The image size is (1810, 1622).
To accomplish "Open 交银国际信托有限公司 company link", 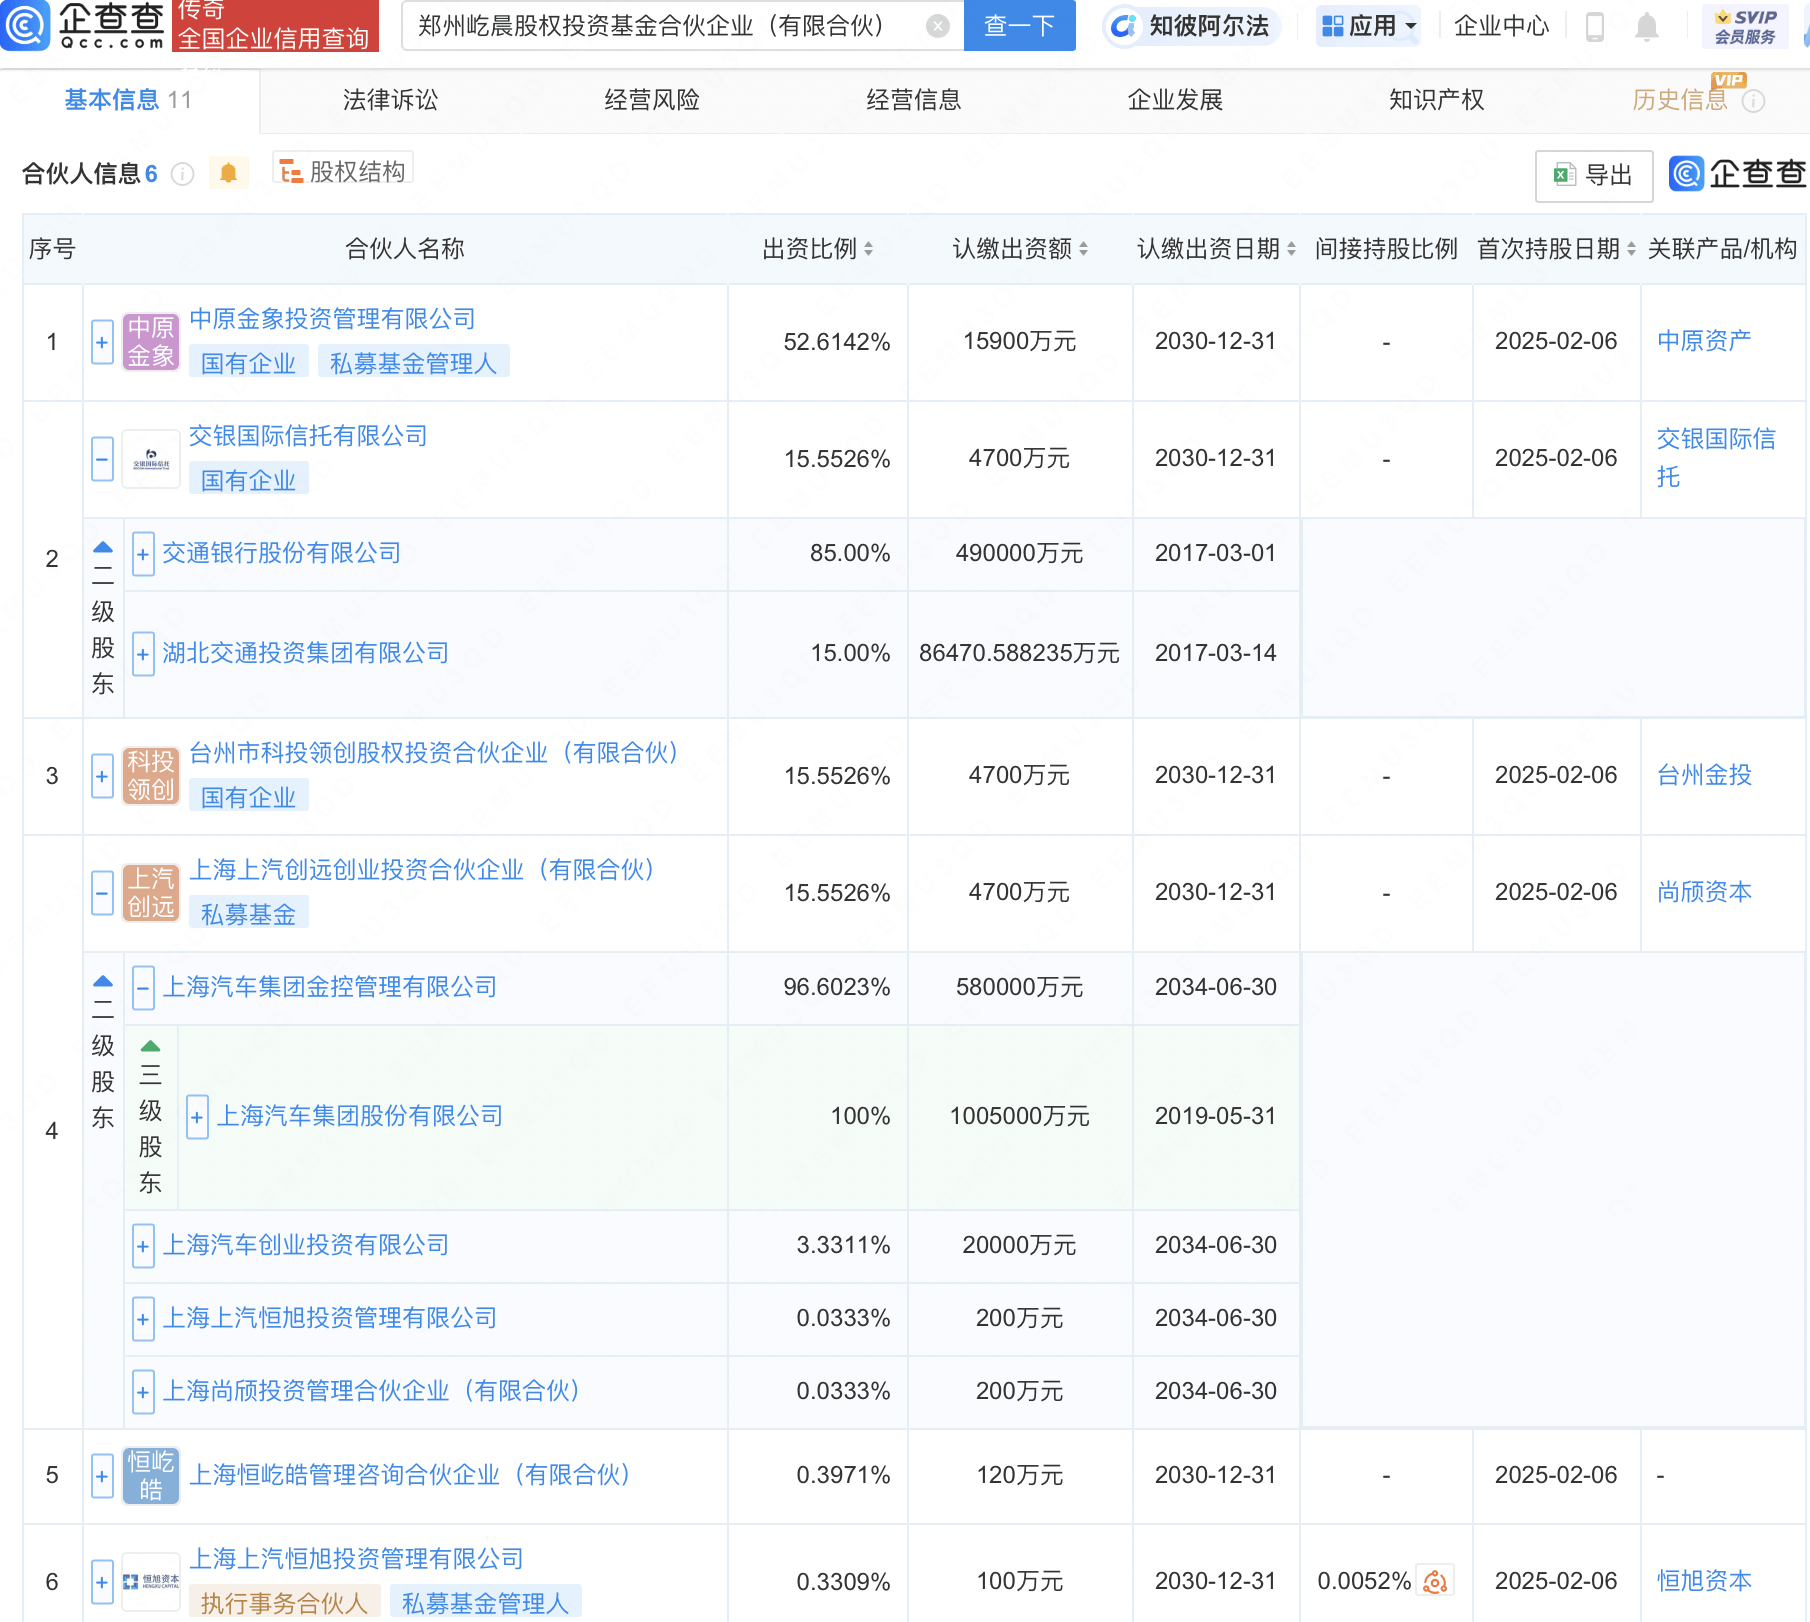I will click(308, 436).
